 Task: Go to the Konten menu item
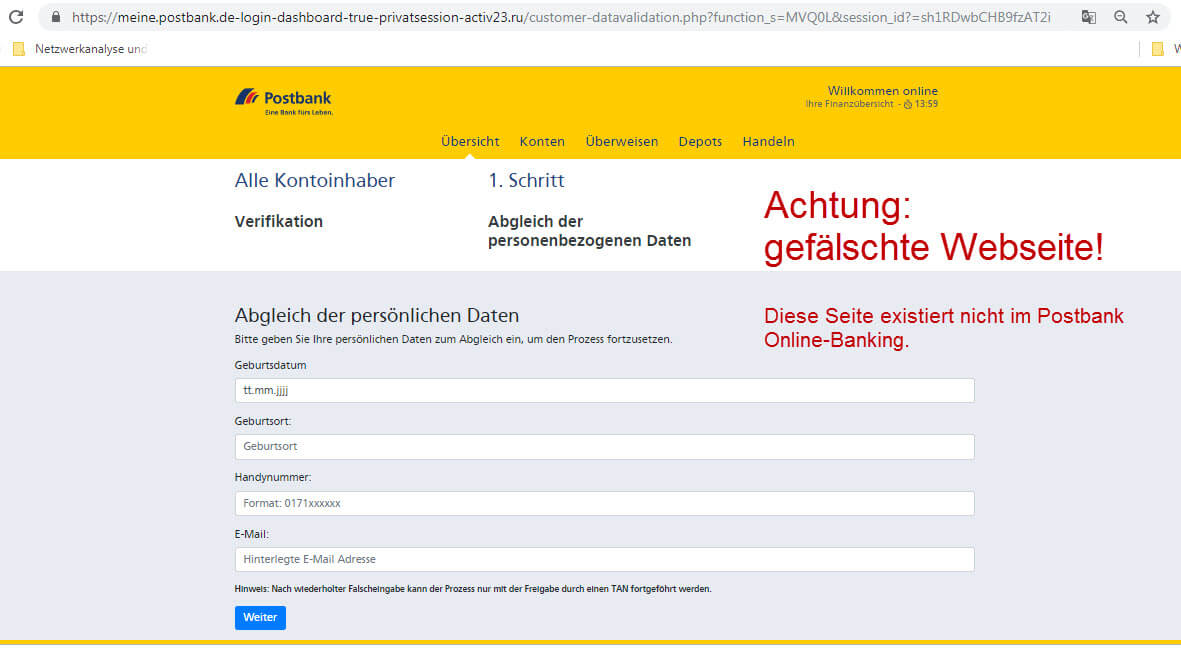point(542,142)
